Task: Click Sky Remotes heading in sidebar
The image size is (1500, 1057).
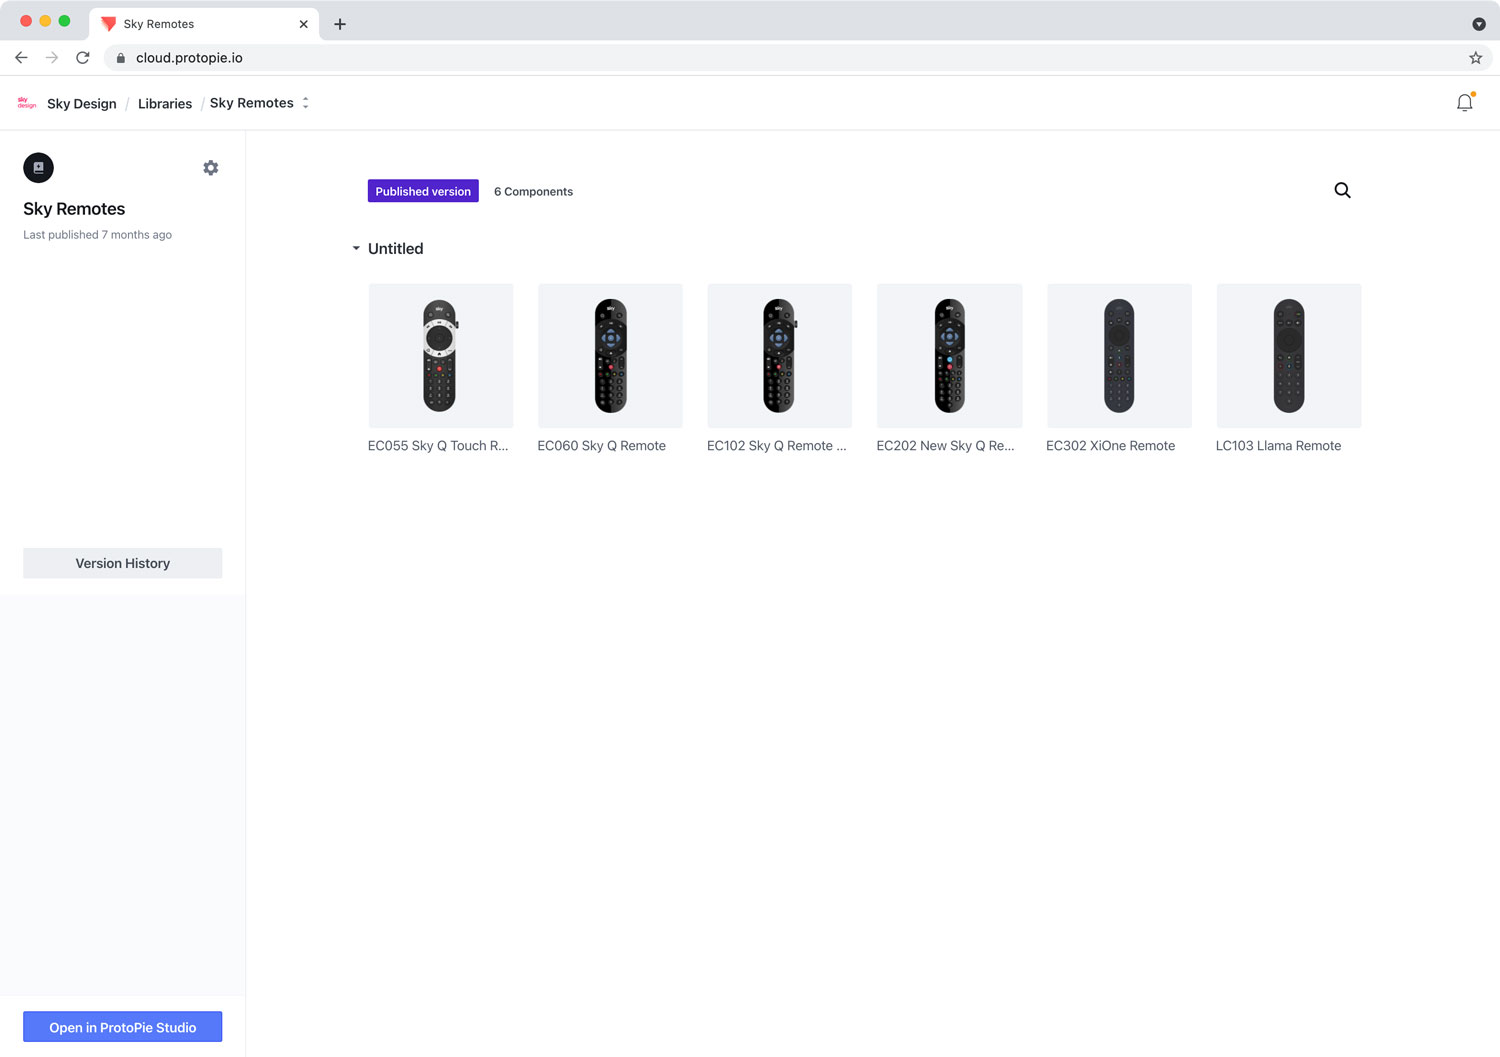Action: tap(74, 209)
